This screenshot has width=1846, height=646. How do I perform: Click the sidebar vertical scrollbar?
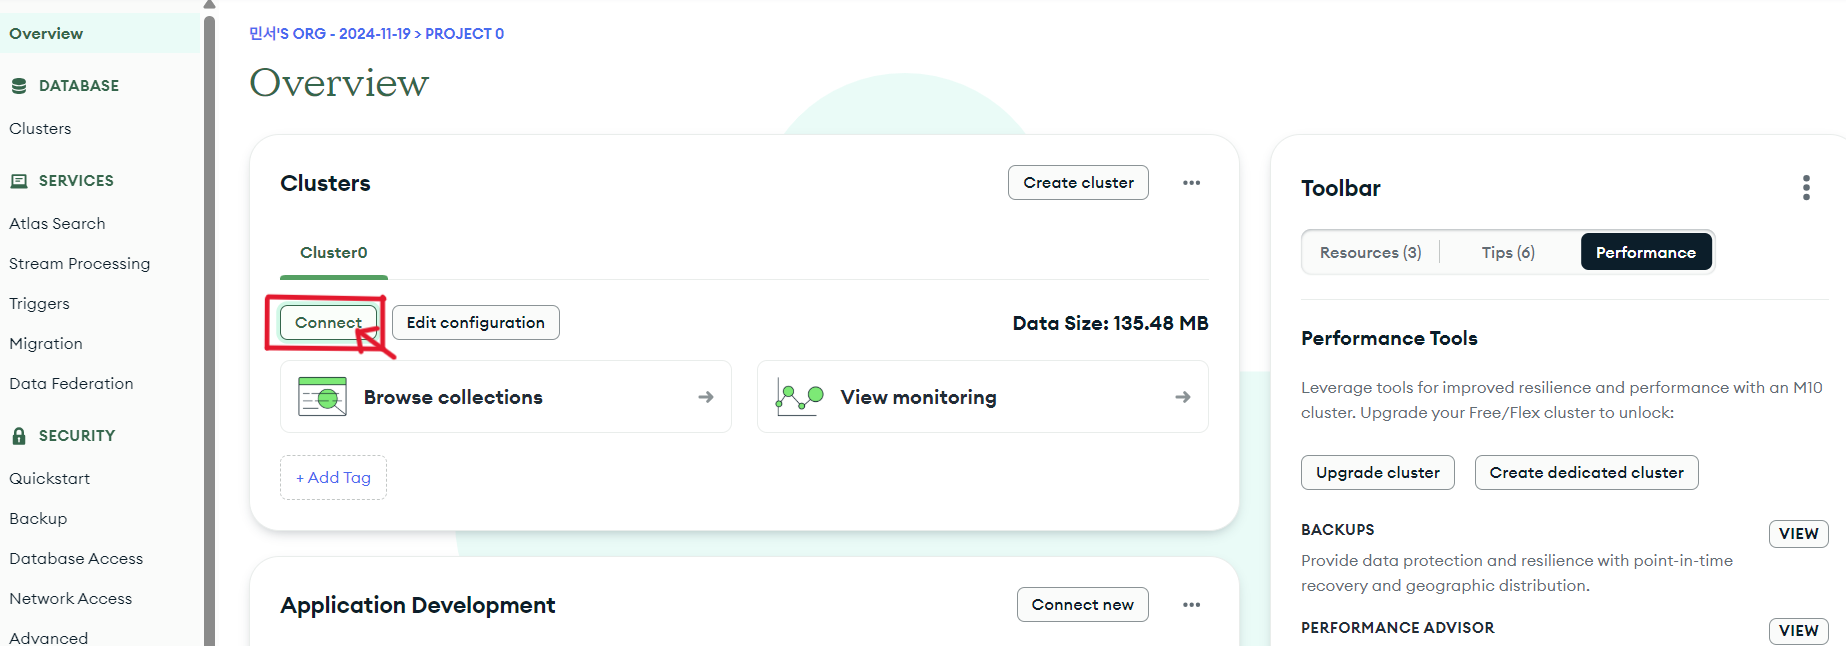(x=209, y=330)
